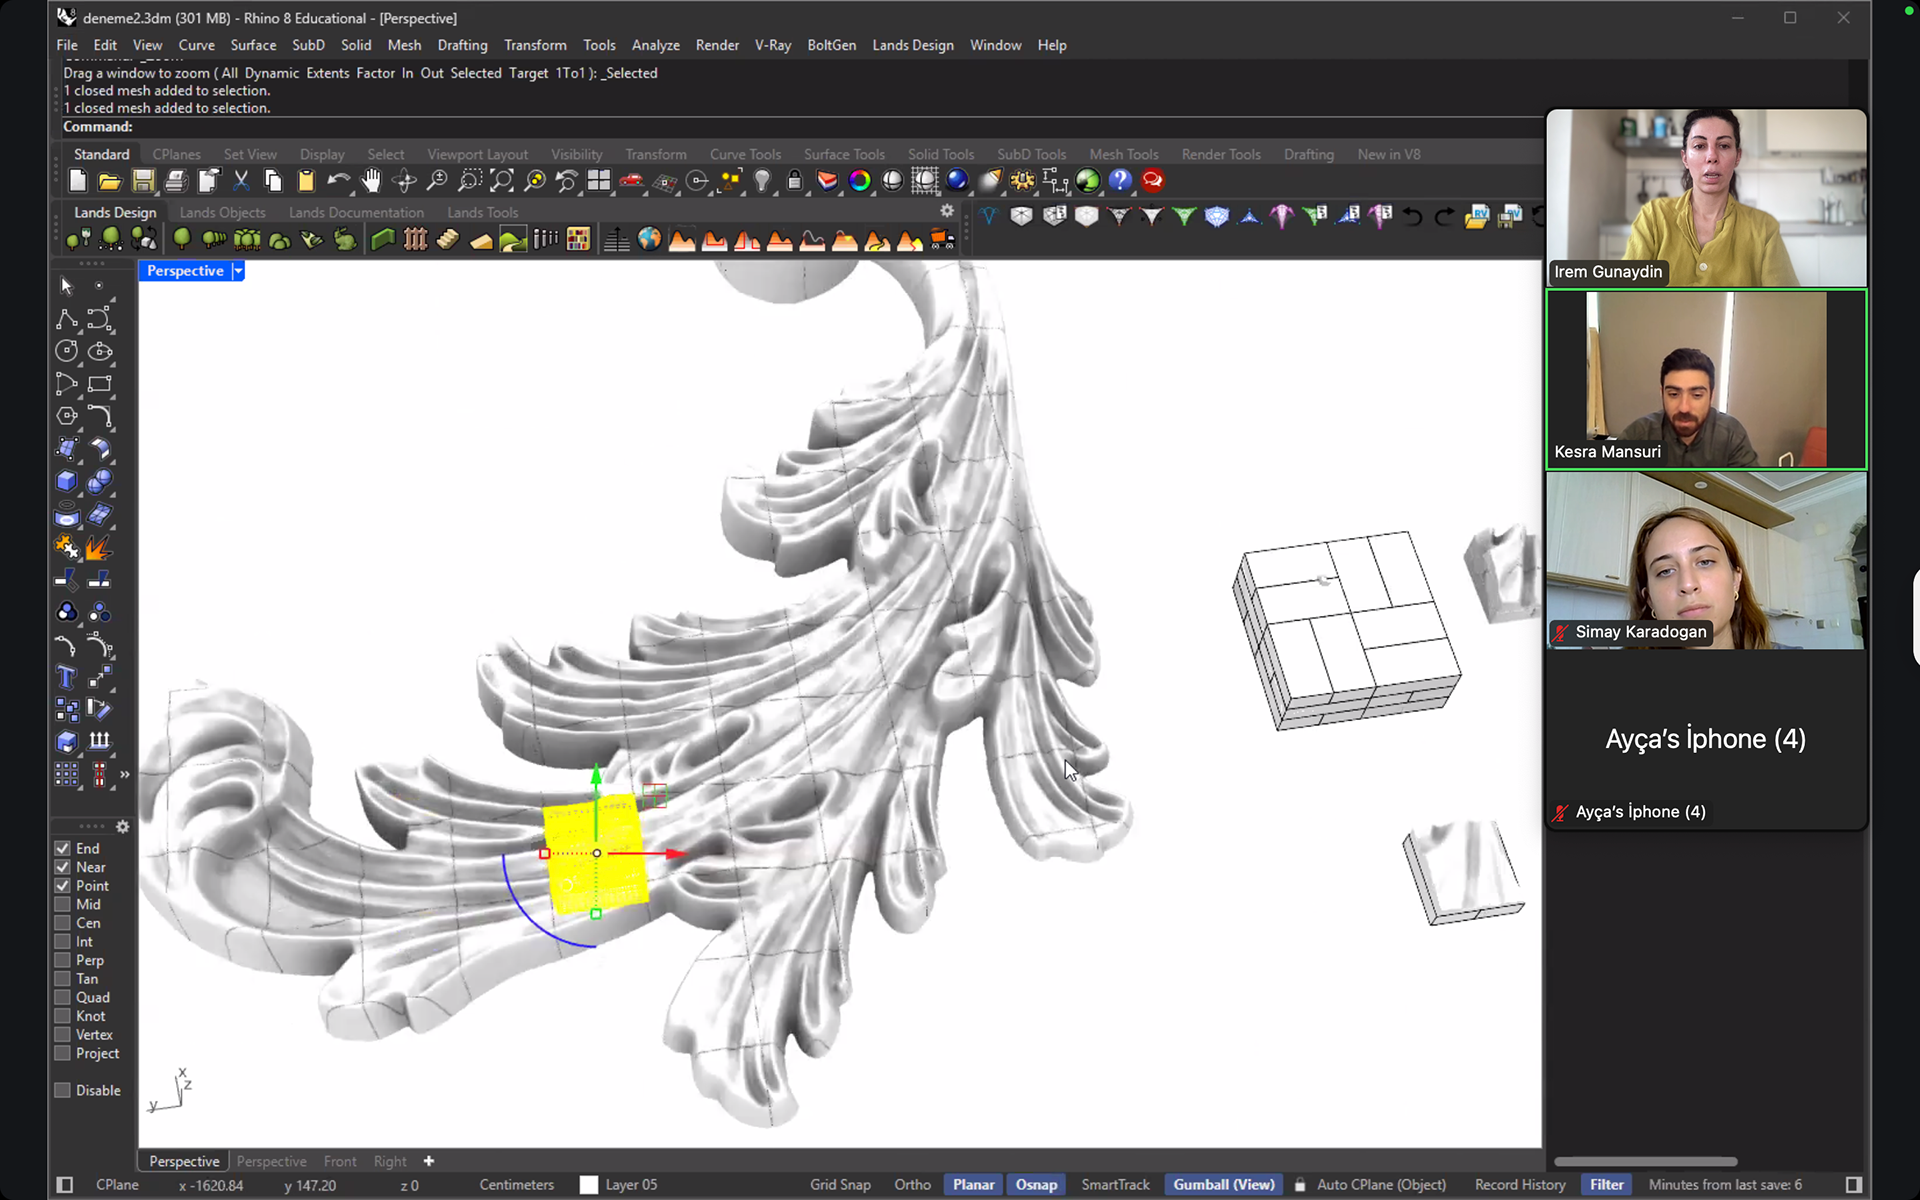The image size is (1920, 1200).
Task: Click the Zoom Extents icon
Action: (x=502, y=181)
